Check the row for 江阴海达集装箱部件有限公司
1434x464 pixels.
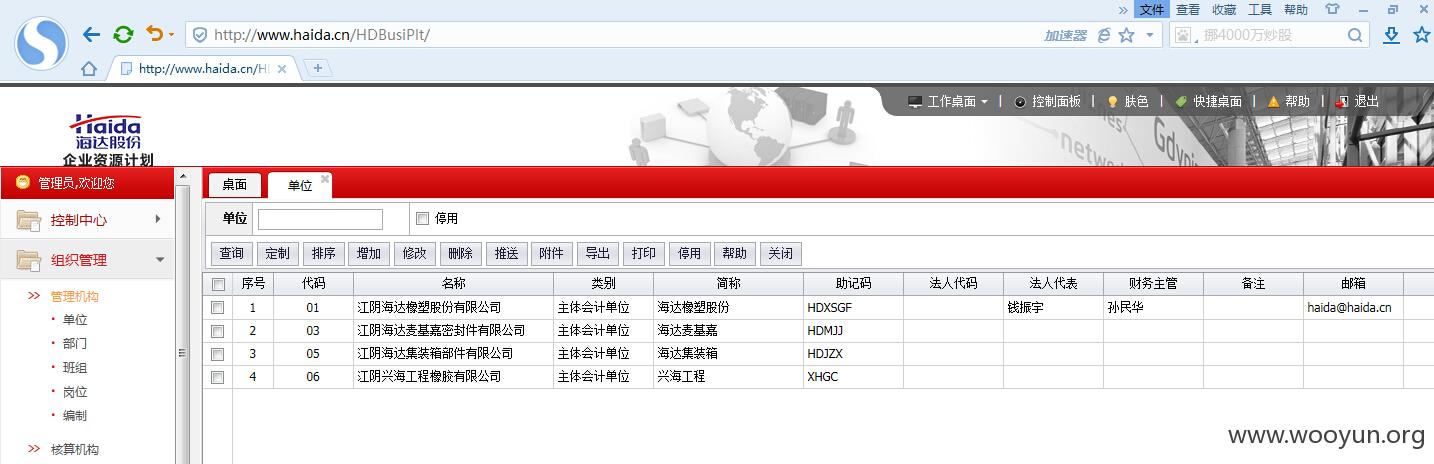[x=218, y=354]
